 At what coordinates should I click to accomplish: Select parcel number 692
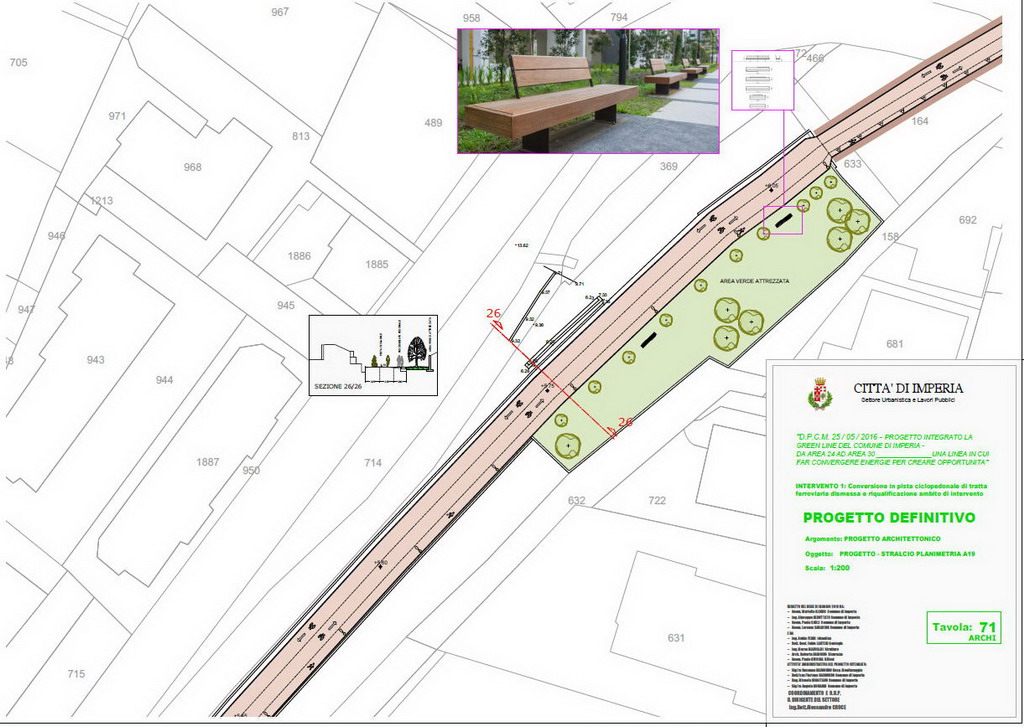point(967,220)
